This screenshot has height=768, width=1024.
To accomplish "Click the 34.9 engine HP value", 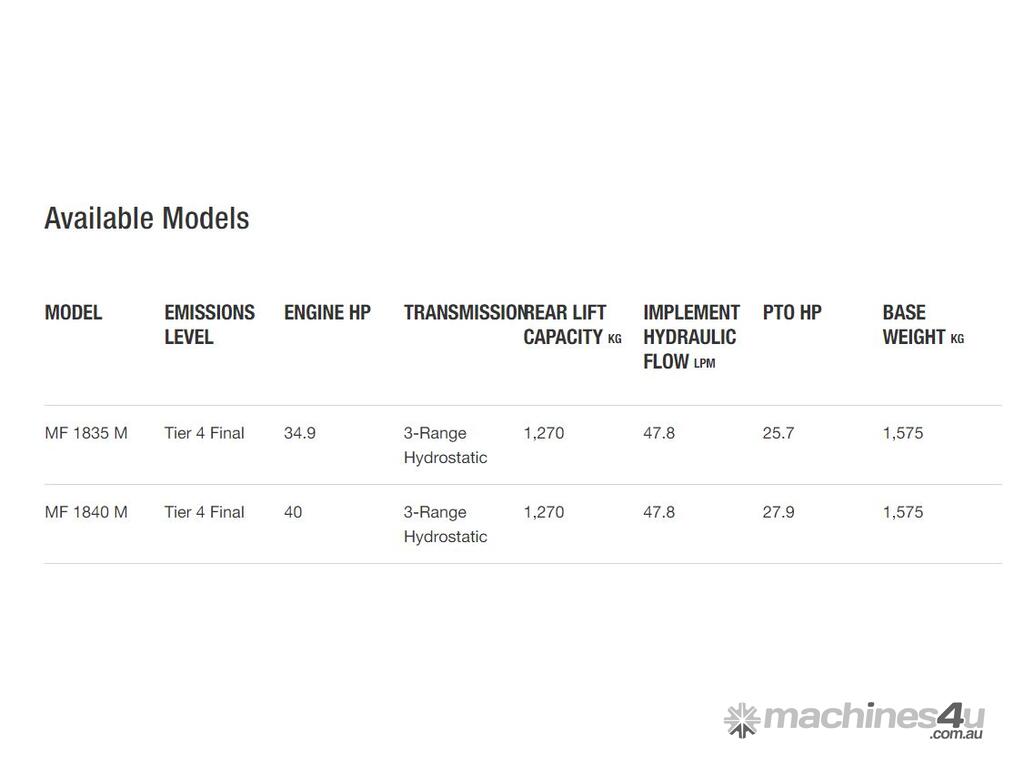I will click(299, 433).
